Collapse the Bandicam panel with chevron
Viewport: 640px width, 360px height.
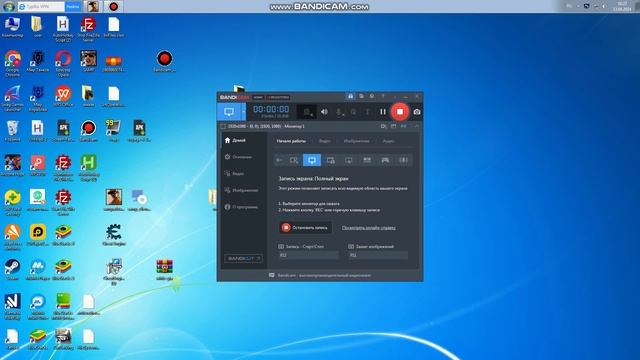pyautogui.click(x=417, y=127)
